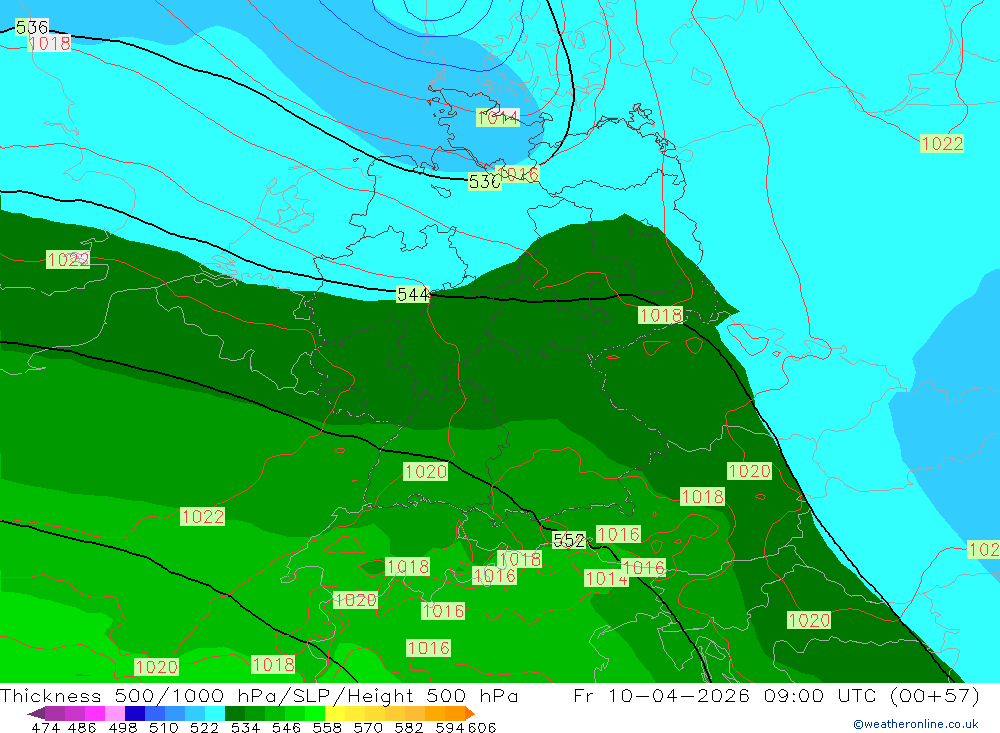Click the forecast date Fr 10-04-2026
1000x733 pixels.
662,695
